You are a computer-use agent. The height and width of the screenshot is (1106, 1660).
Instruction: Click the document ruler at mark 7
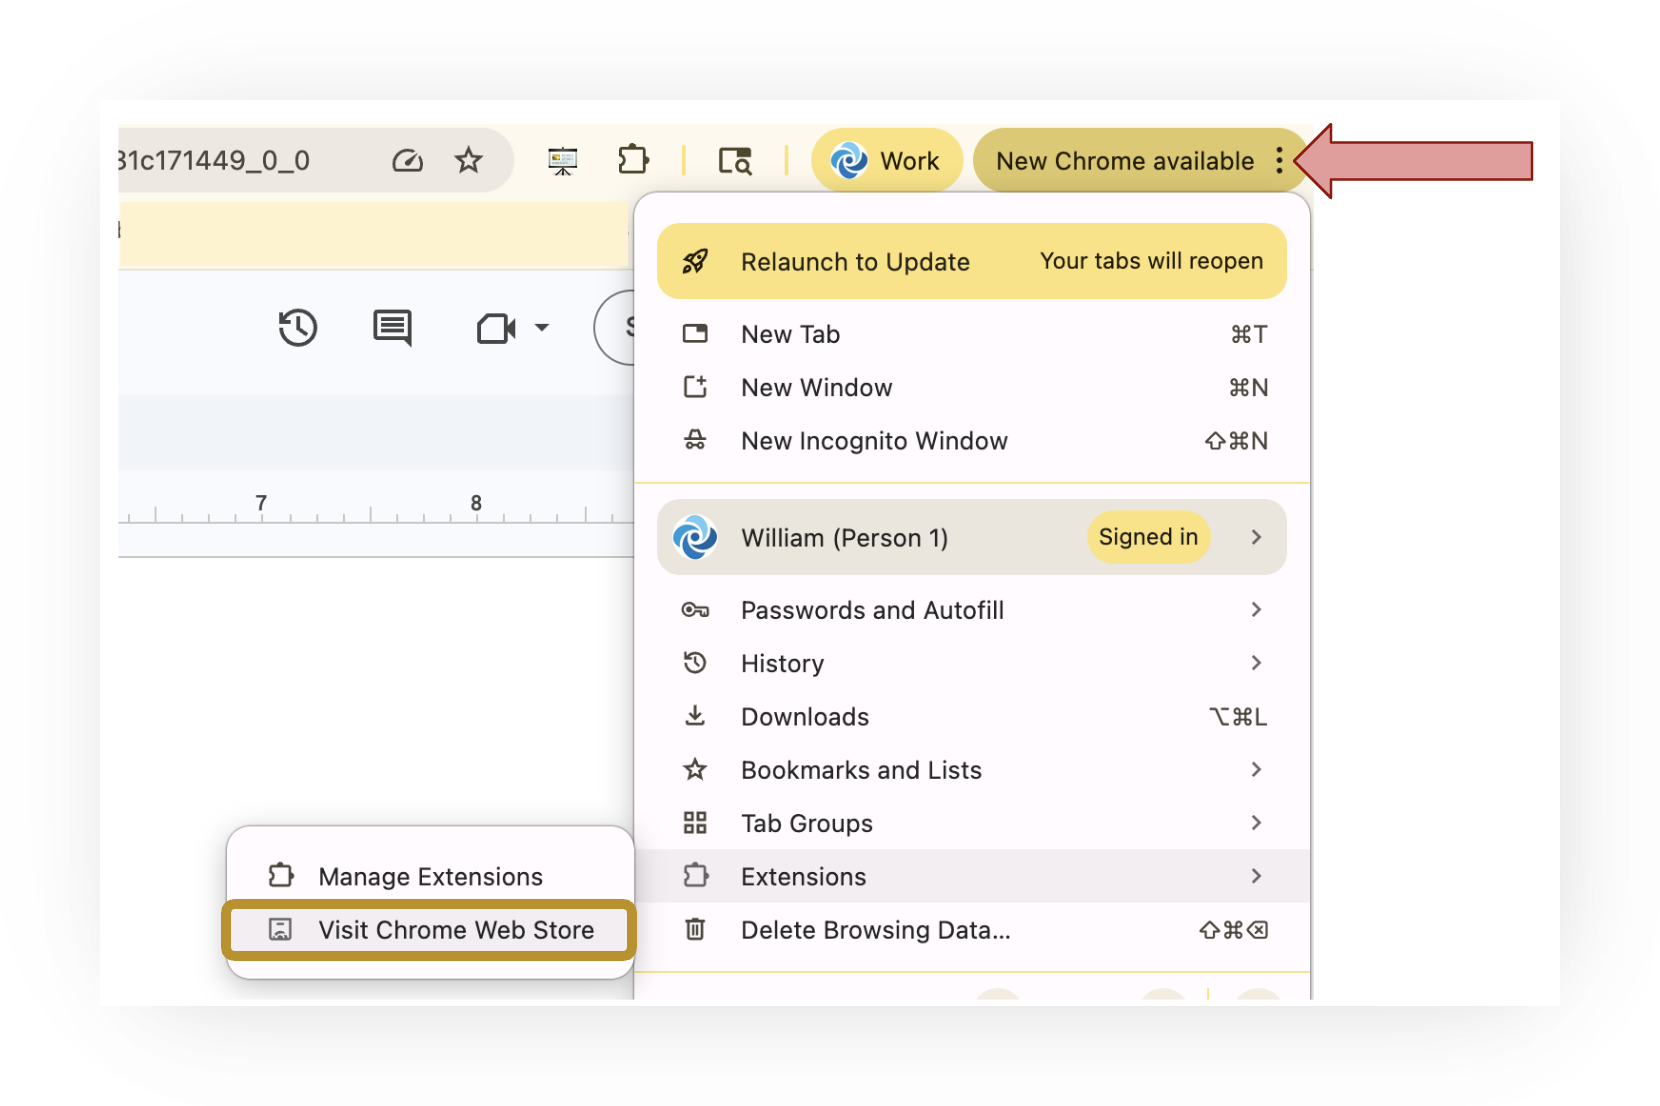click(261, 503)
